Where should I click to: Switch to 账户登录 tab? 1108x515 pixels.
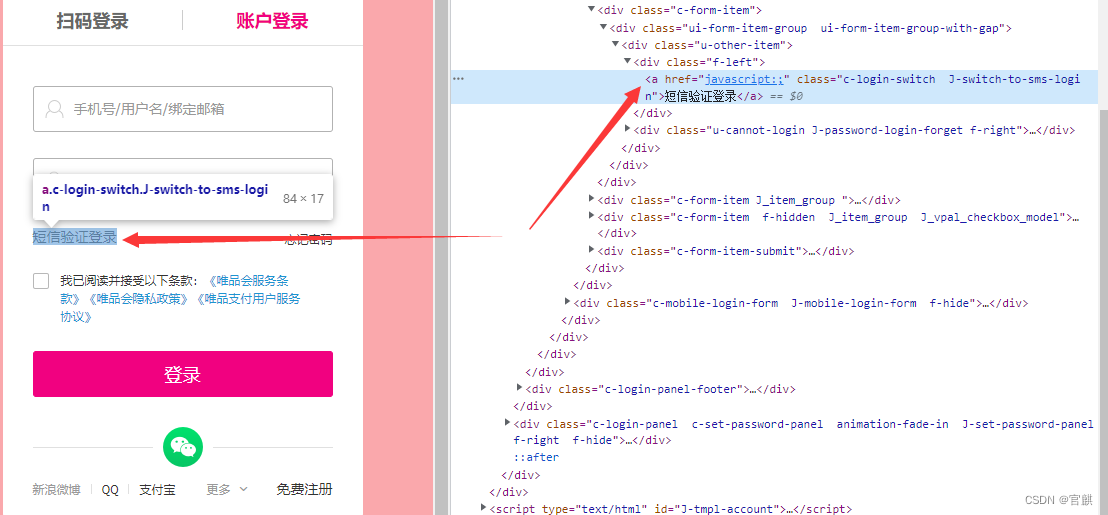click(273, 21)
